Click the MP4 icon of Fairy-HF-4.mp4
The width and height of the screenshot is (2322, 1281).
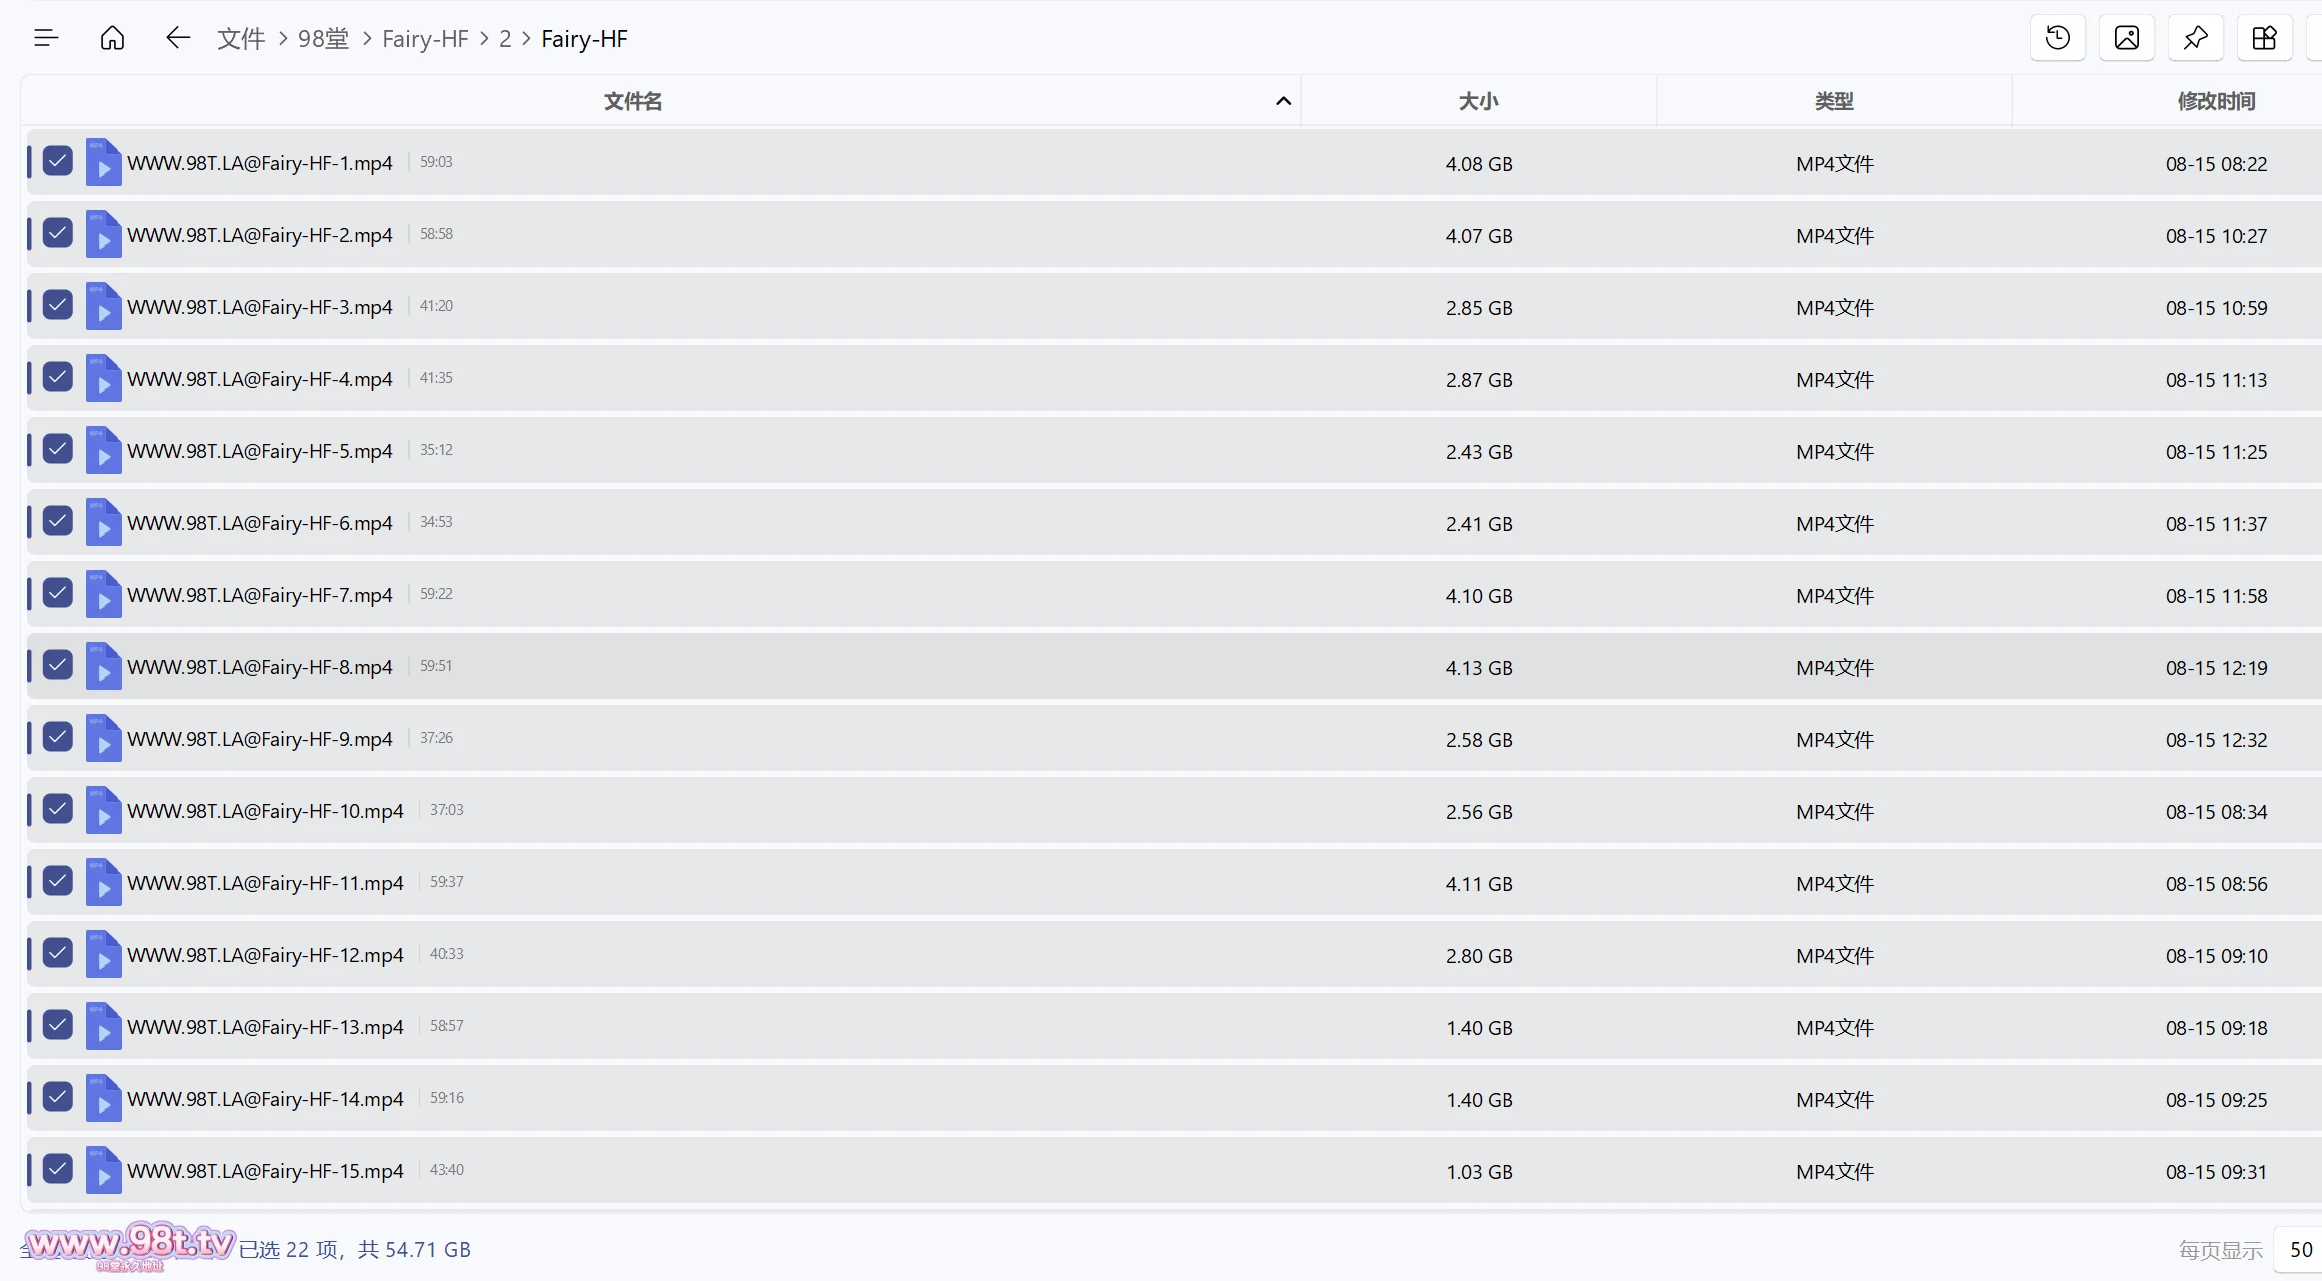(x=103, y=378)
